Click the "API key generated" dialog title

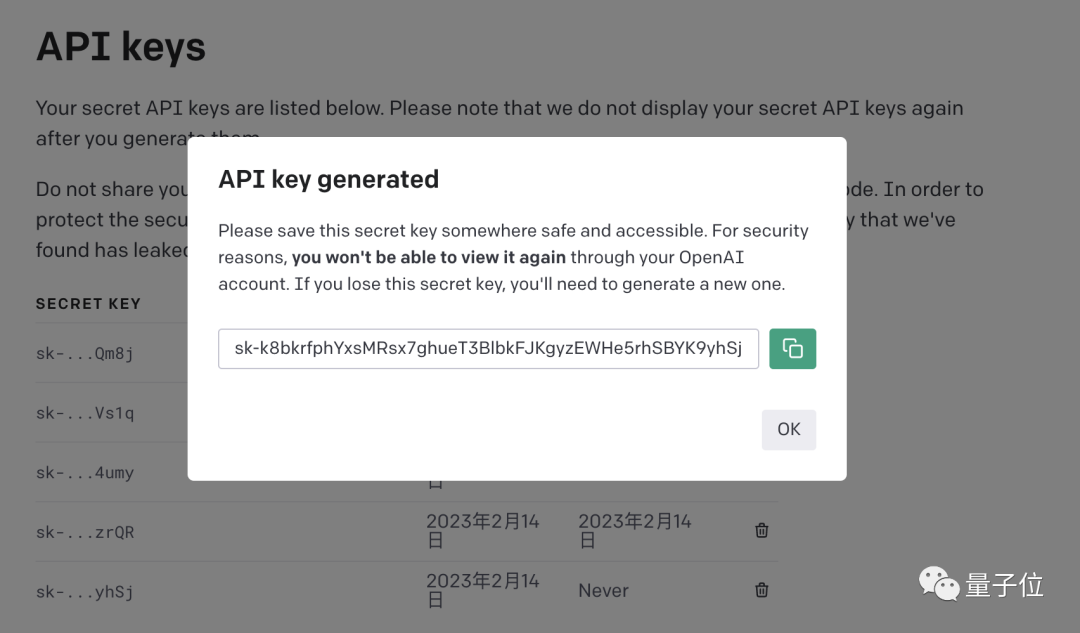click(329, 179)
